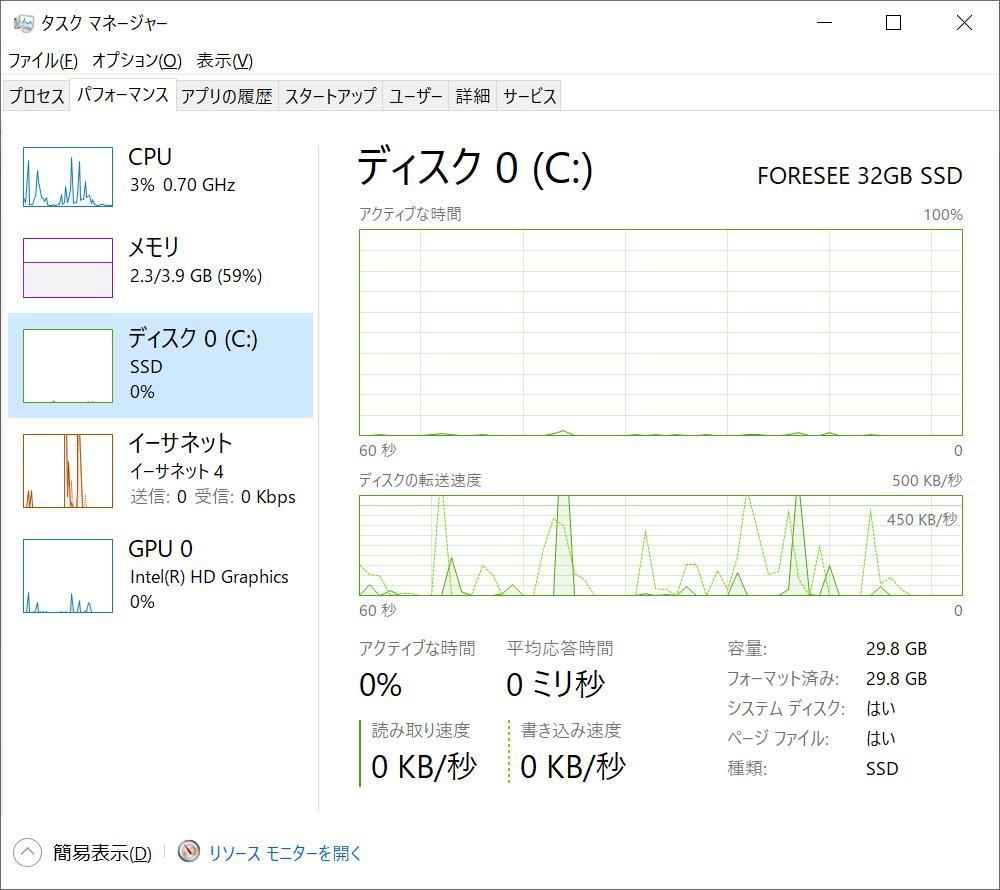Collapse to simple view with the chevron arrow icon
Image resolution: width=1000 pixels, height=890 pixels.
click(x=27, y=852)
